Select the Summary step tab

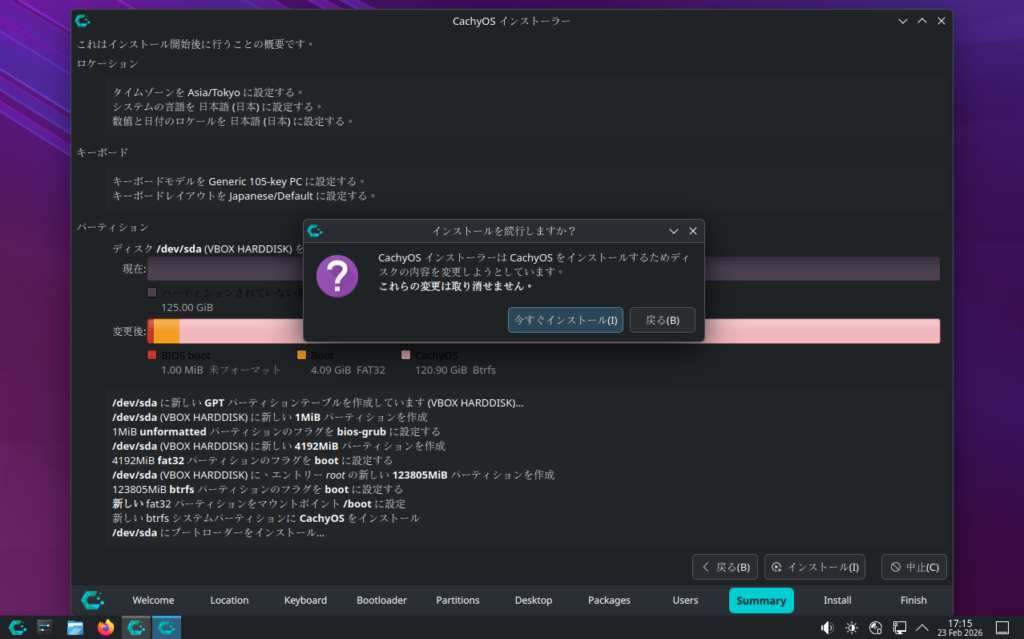[x=761, y=600]
